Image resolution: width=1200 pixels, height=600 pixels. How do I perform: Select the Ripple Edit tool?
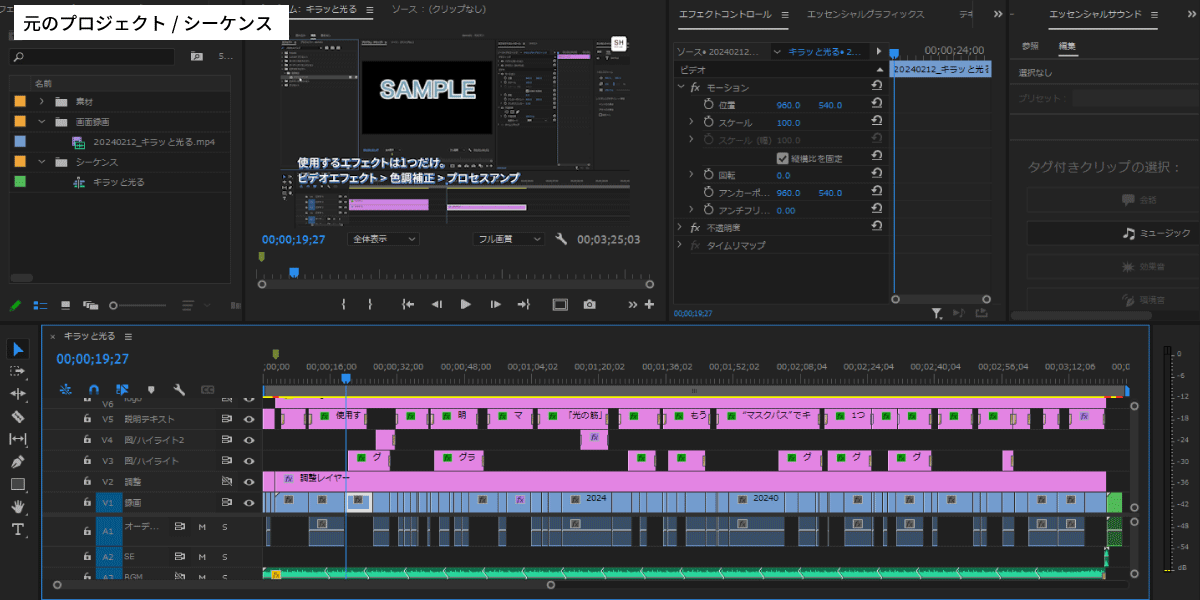point(18,394)
